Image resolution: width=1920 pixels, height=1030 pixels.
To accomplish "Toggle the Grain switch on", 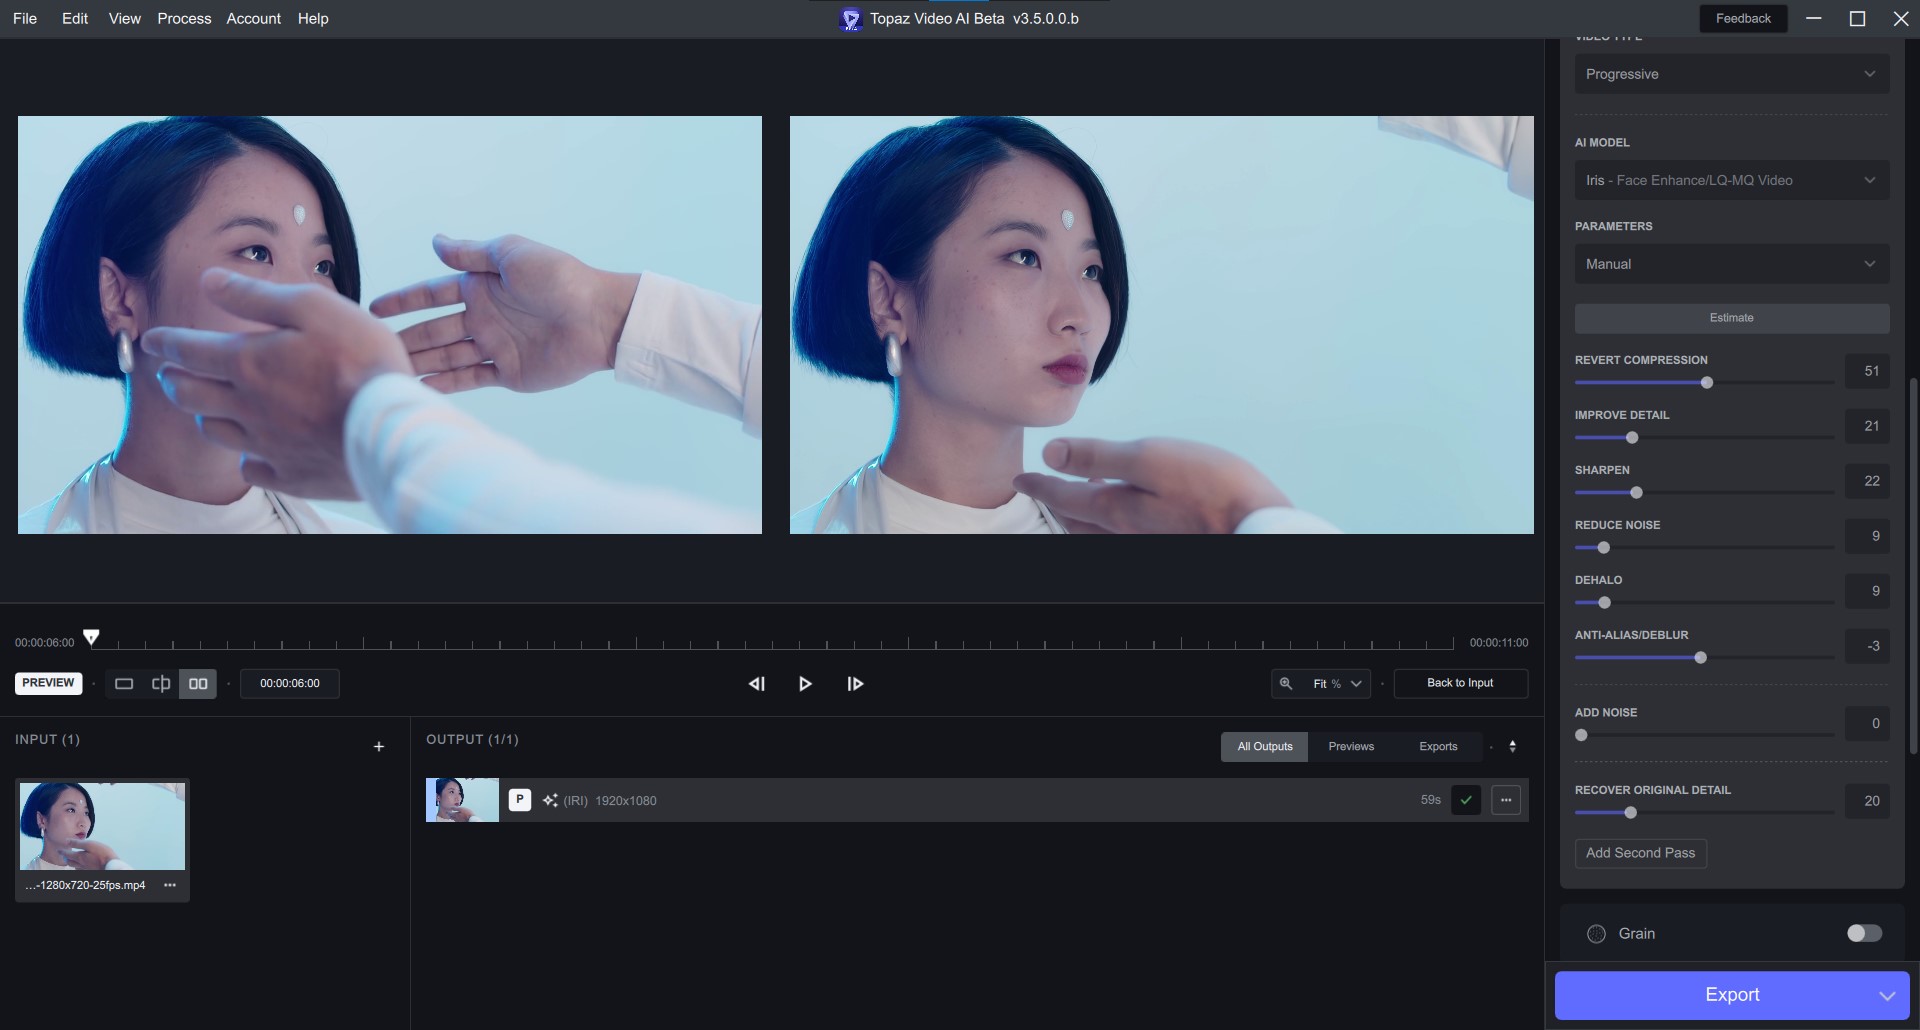I will click(x=1864, y=933).
